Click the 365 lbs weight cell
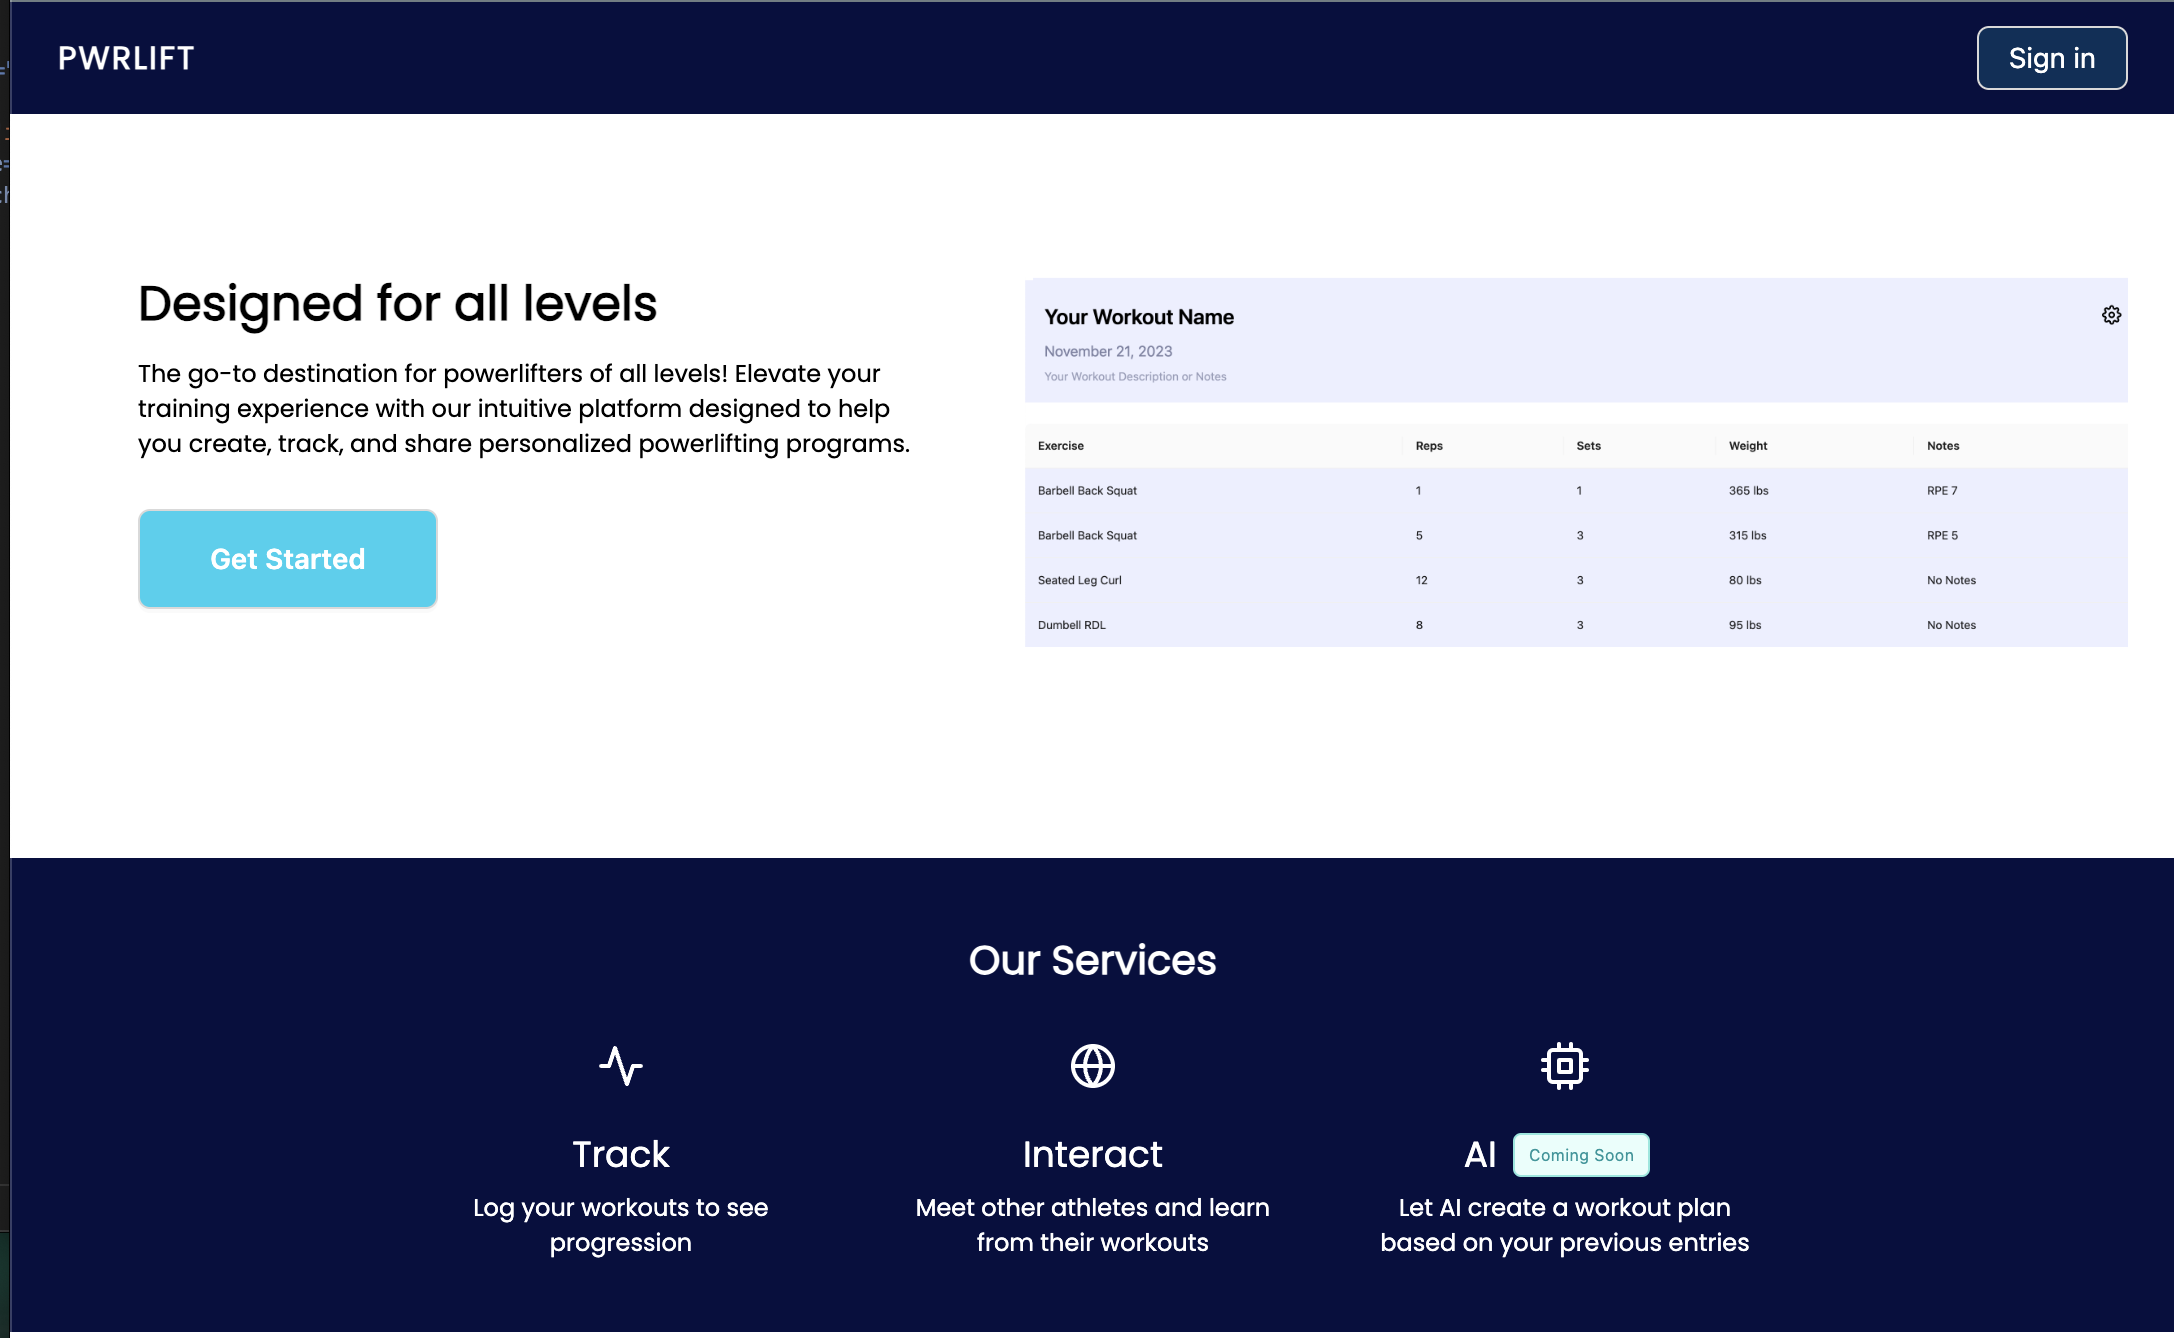 (x=1748, y=491)
